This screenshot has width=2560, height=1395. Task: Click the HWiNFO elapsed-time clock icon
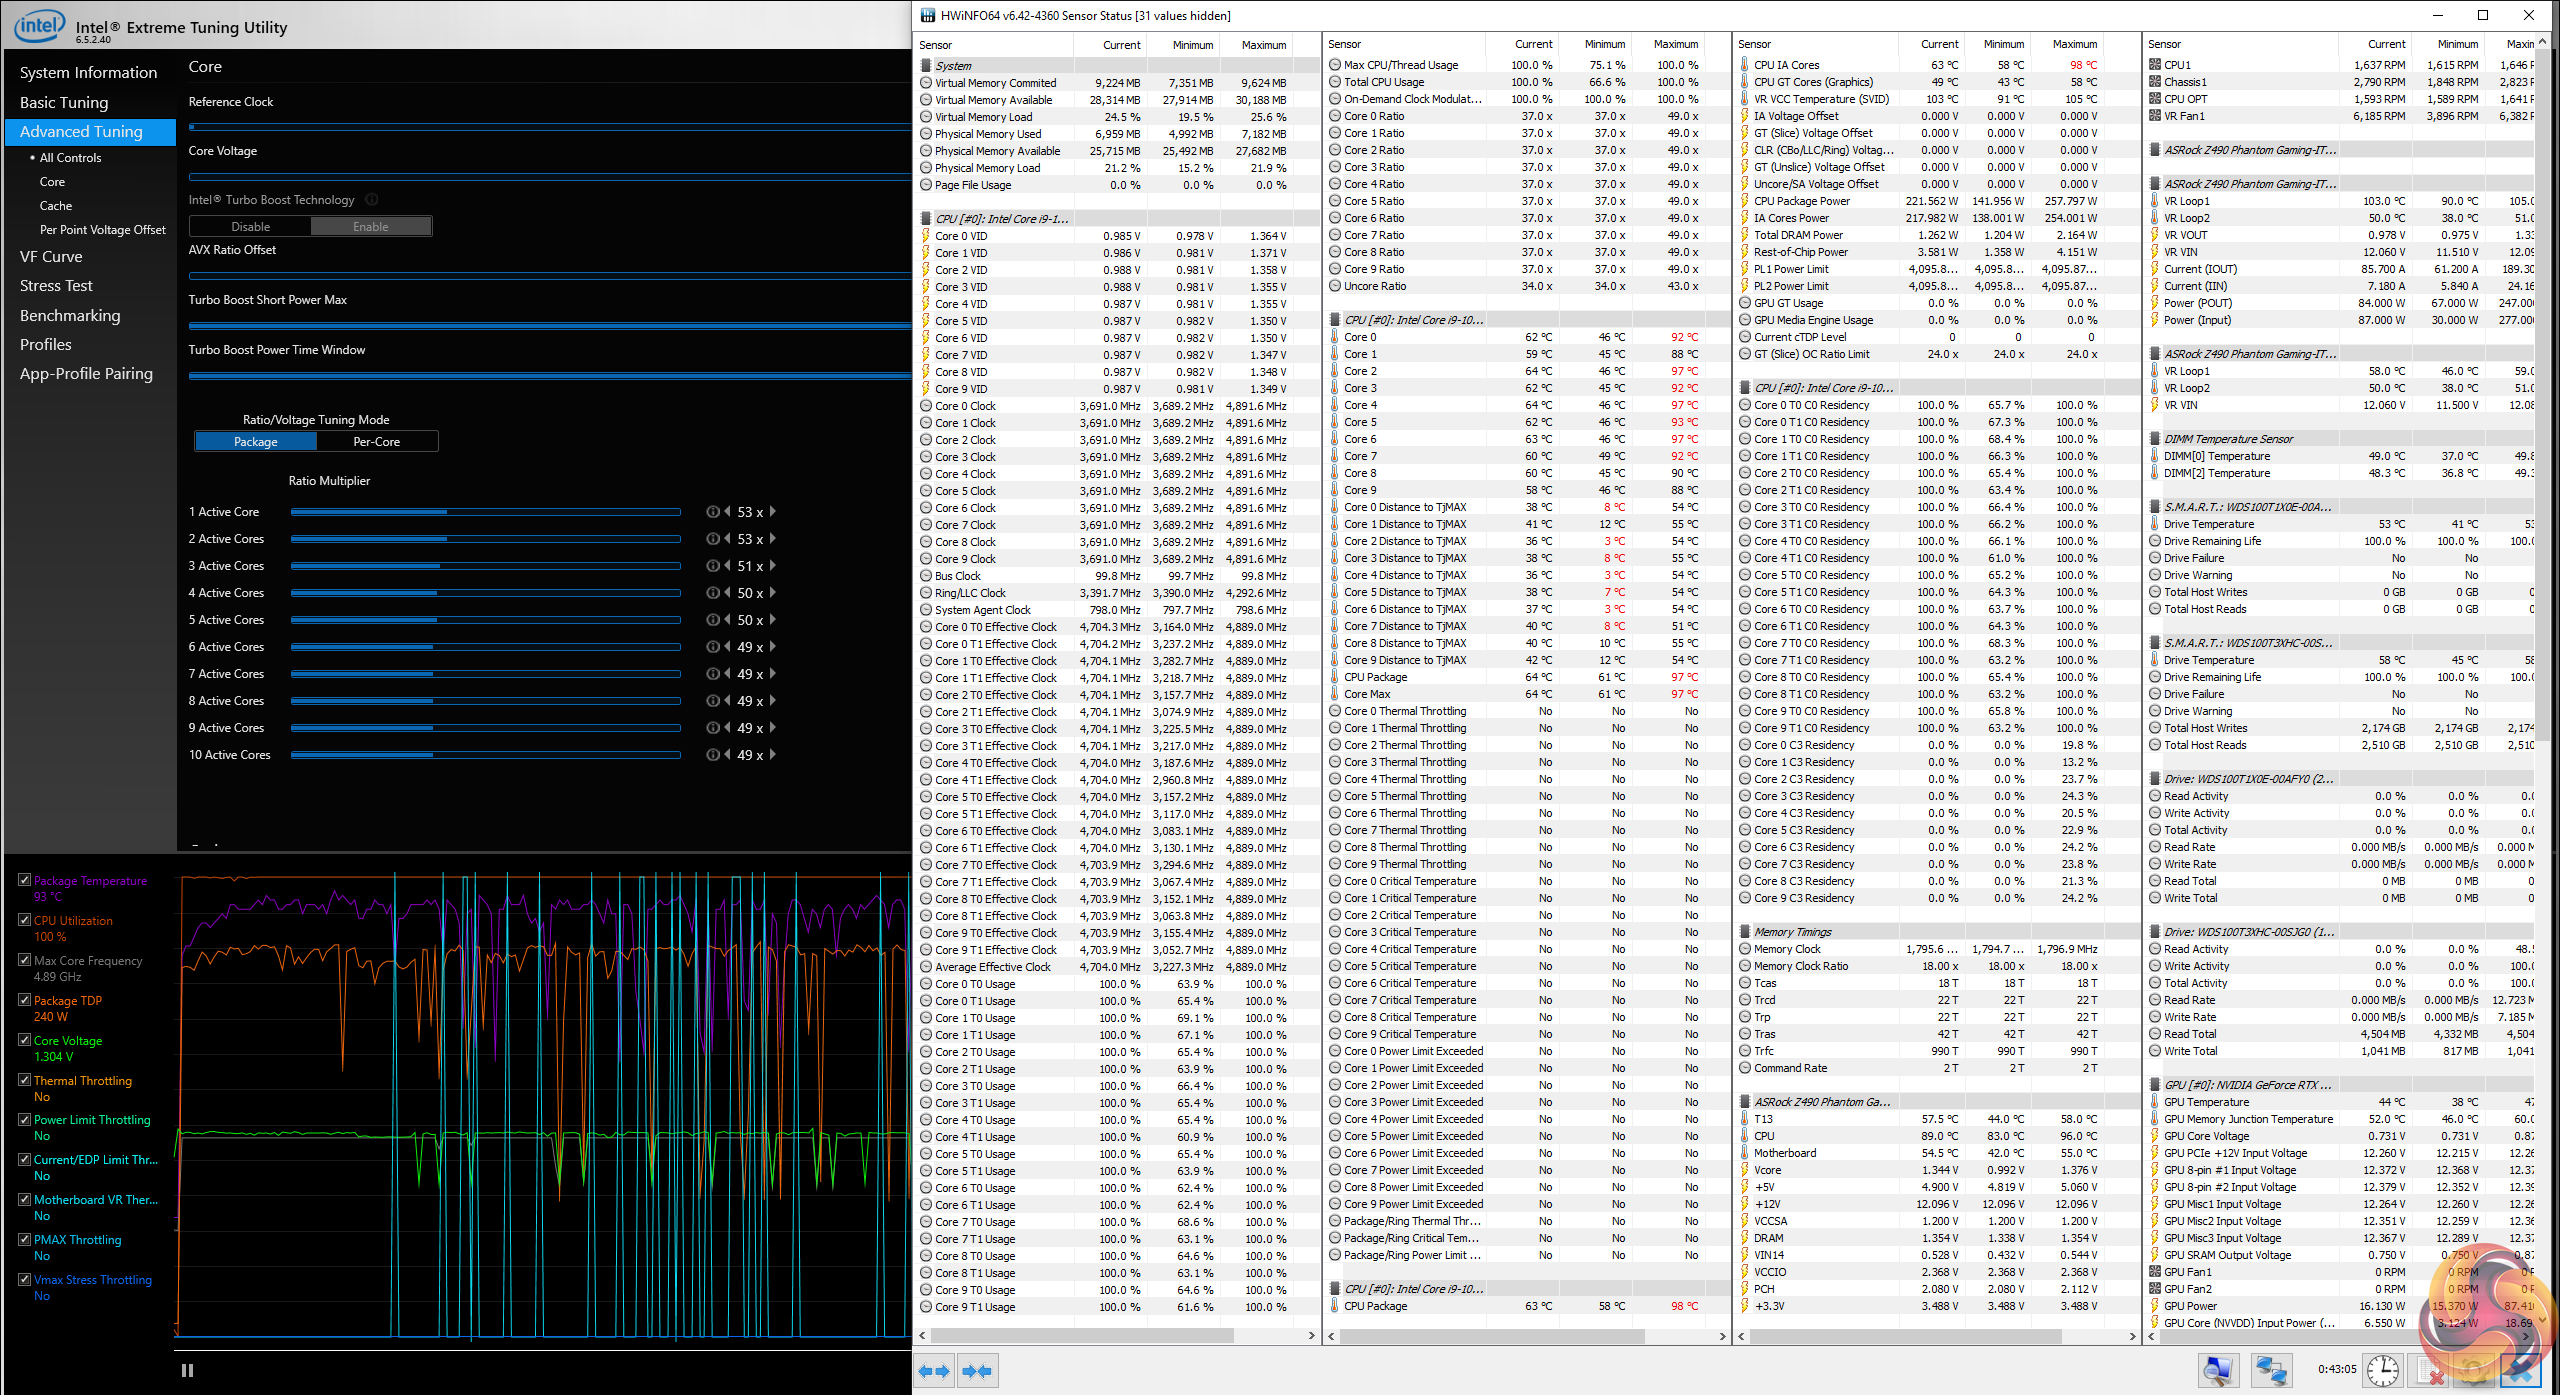2382,1370
